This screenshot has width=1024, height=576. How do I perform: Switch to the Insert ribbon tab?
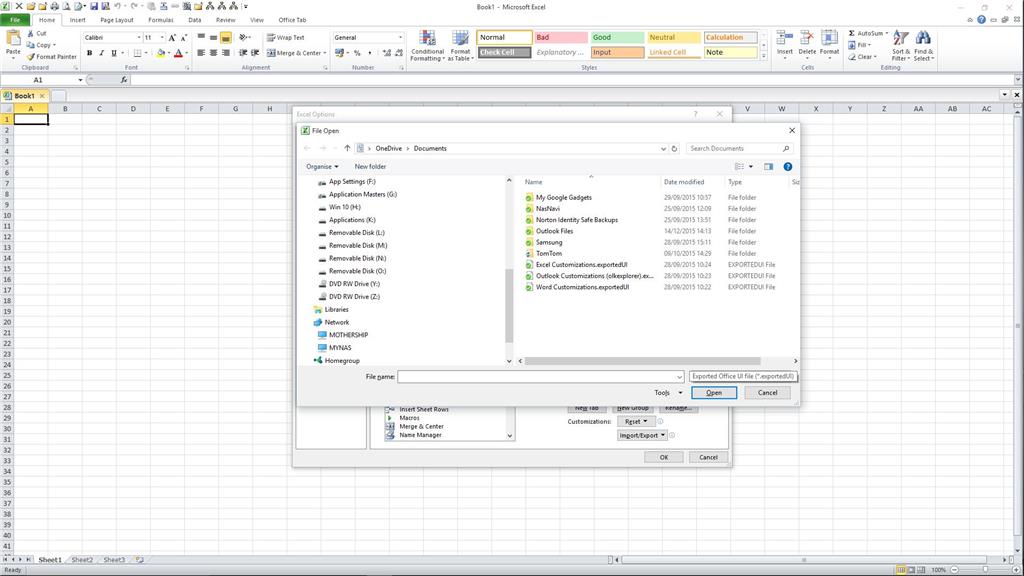pyautogui.click(x=78, y=20)
